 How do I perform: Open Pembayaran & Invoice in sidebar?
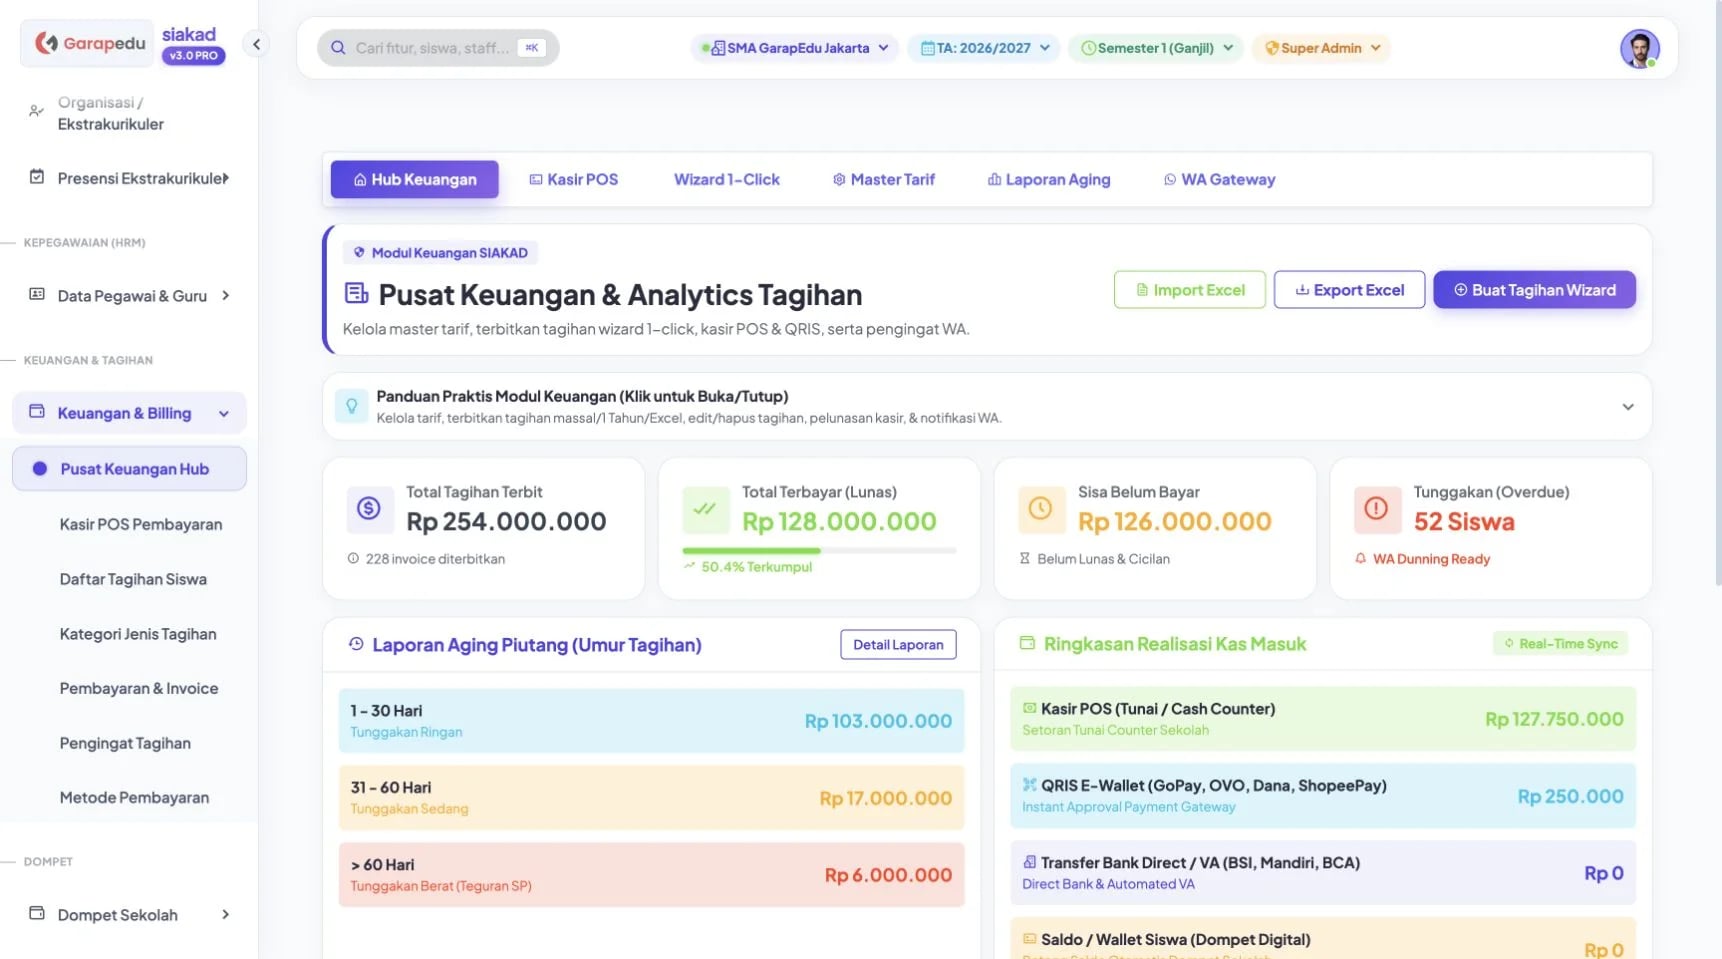[x=139, y=689]
